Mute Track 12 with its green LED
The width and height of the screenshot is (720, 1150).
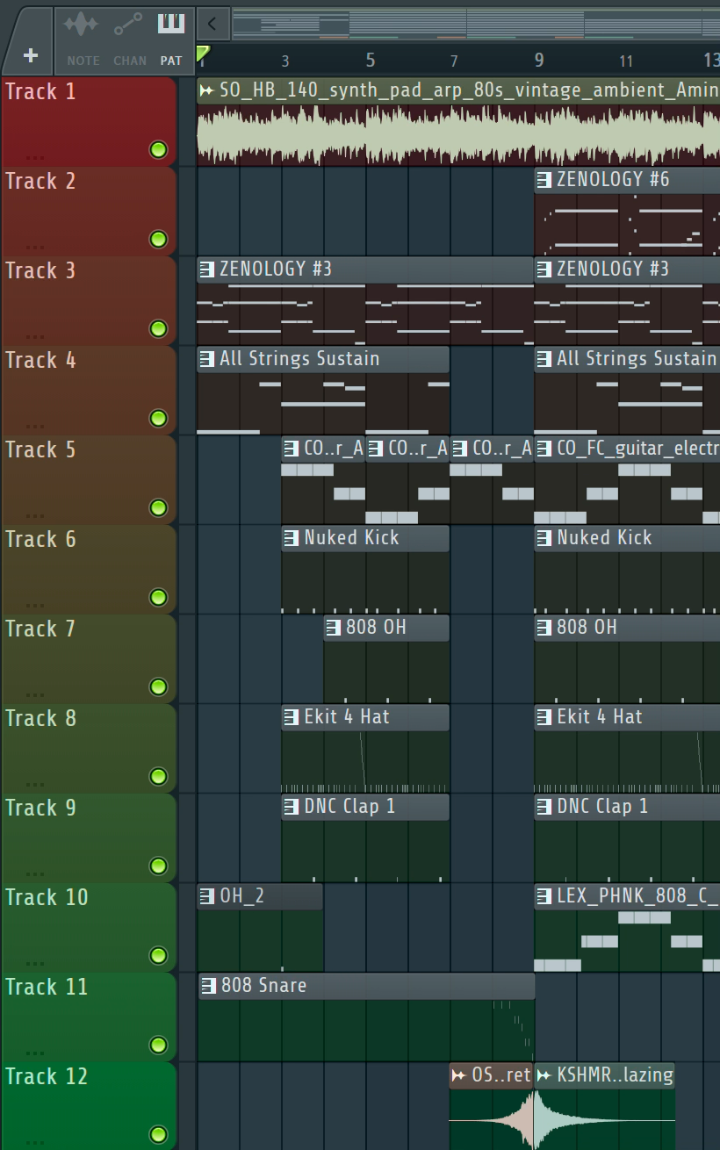click(158, 1134)
